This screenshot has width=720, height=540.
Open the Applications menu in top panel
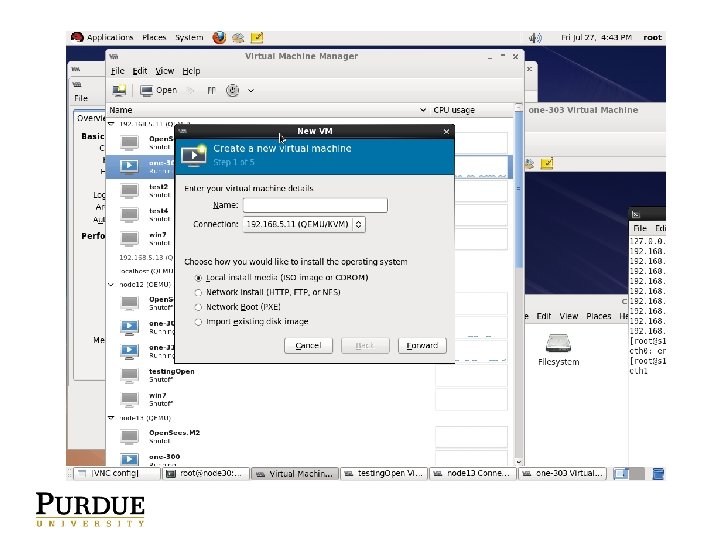point(110,38)
